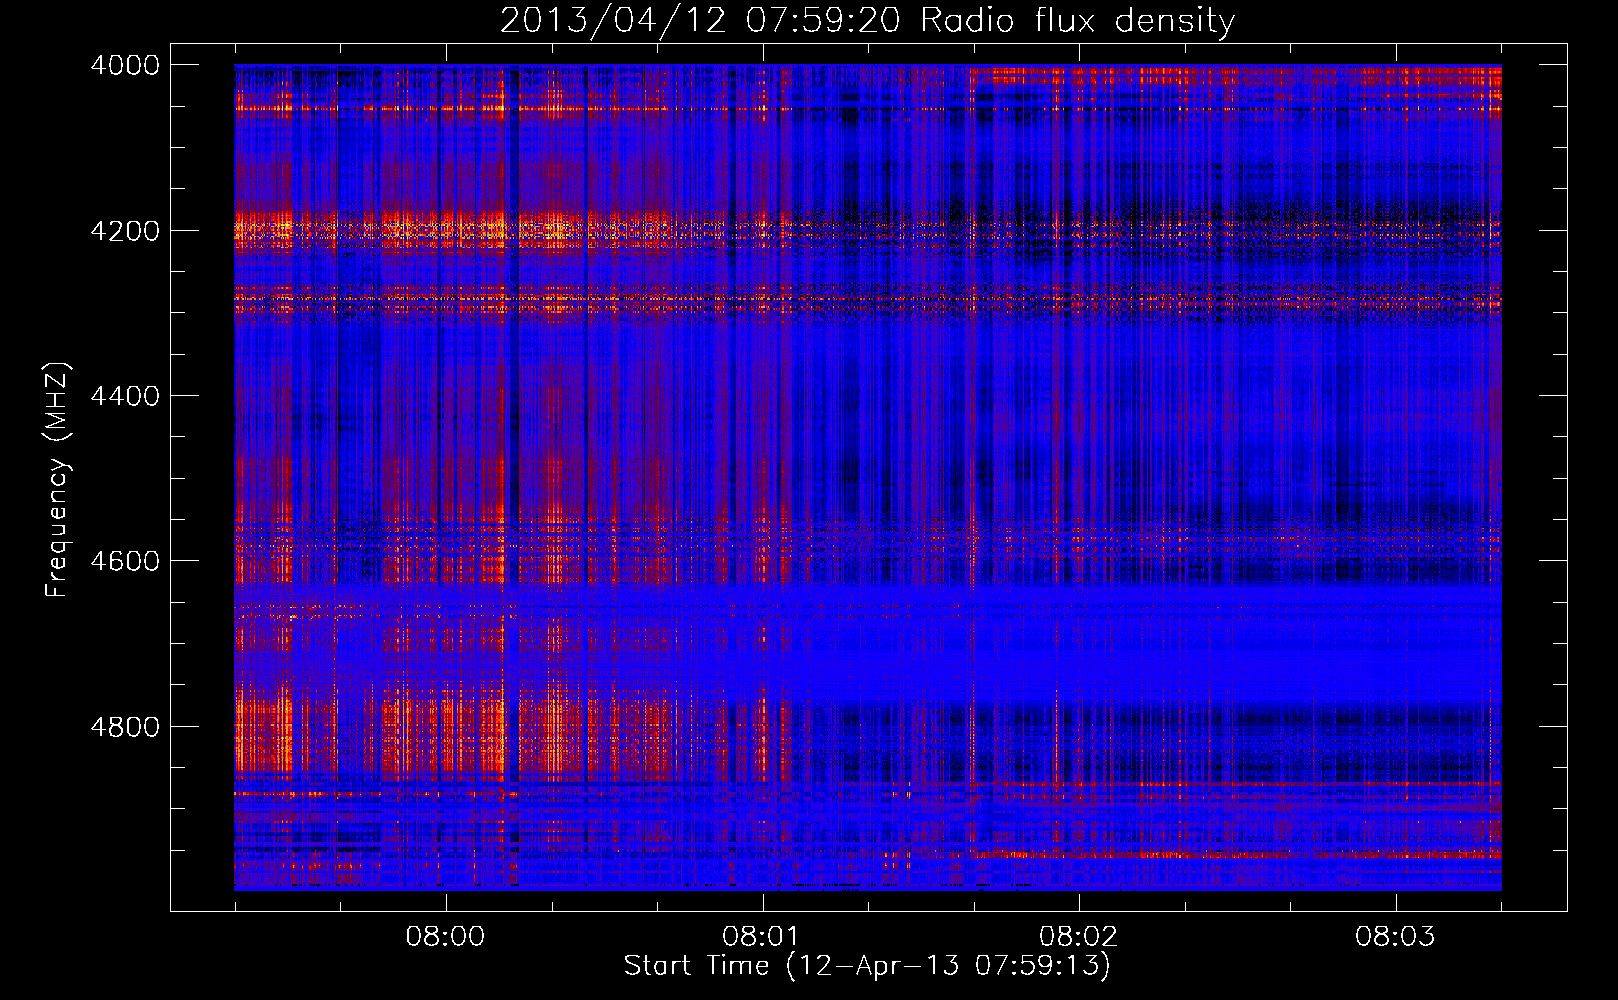Click the 08:01 time axis label

click(763, 937)
